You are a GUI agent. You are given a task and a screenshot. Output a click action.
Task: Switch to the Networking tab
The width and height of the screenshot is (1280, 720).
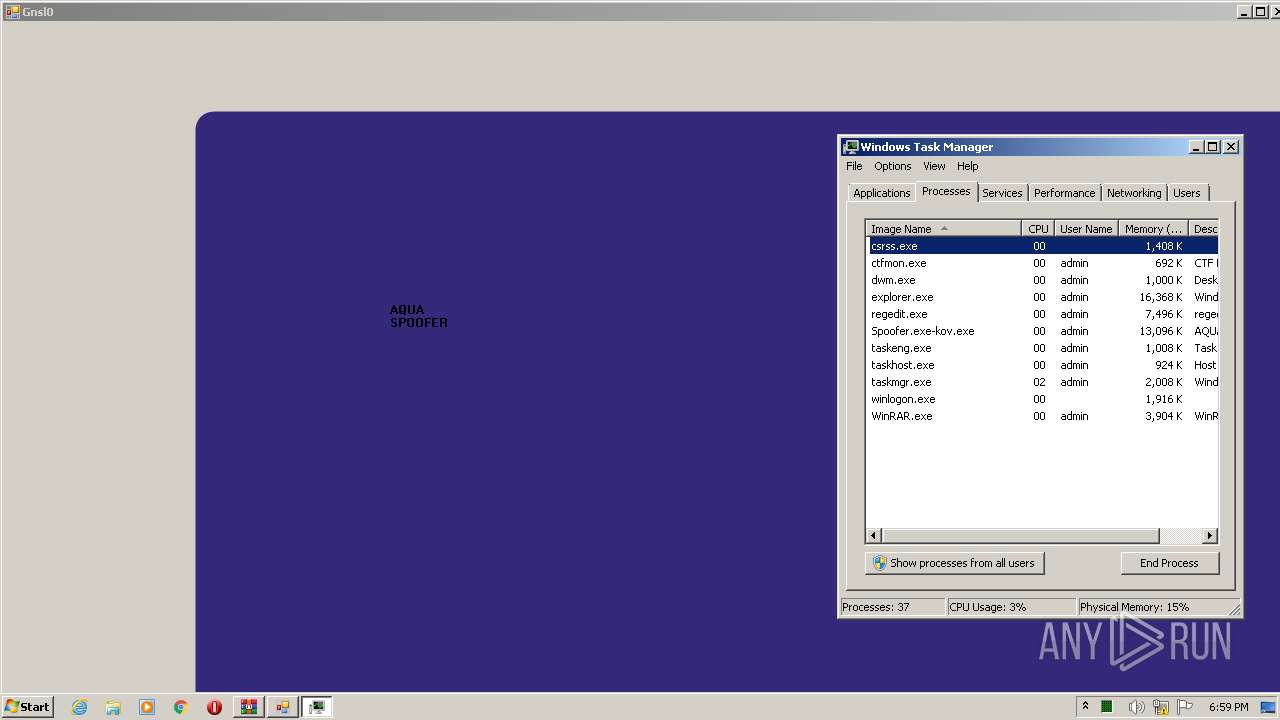pyautogui.click(x=1134, y=193)
